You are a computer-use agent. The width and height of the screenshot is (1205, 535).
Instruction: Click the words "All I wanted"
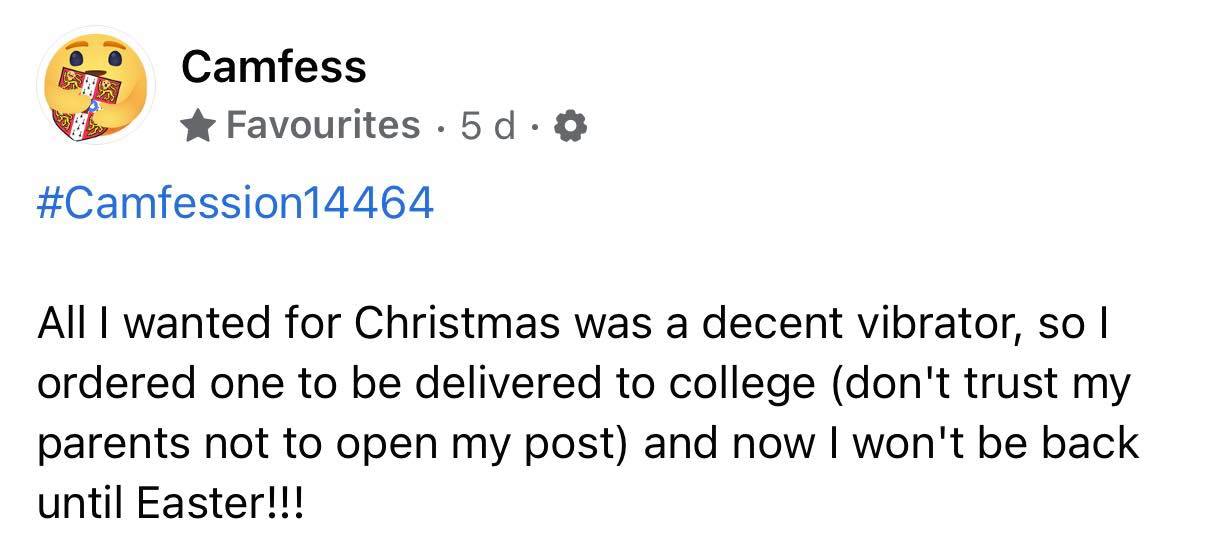pos(139,324)
